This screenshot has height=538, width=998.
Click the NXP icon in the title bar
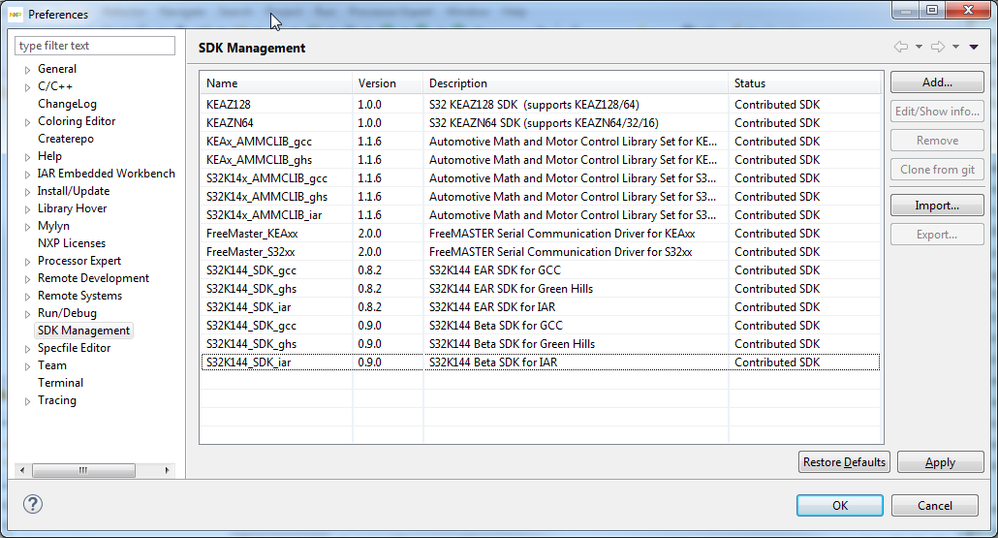15,14
